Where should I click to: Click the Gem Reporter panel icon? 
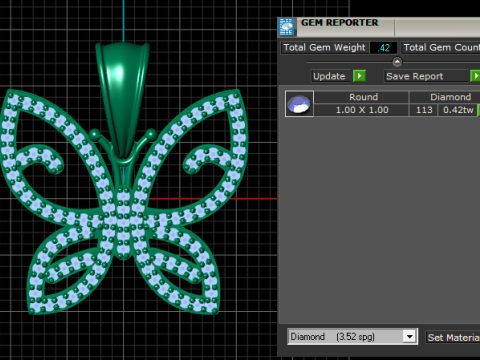pos(287,27)
